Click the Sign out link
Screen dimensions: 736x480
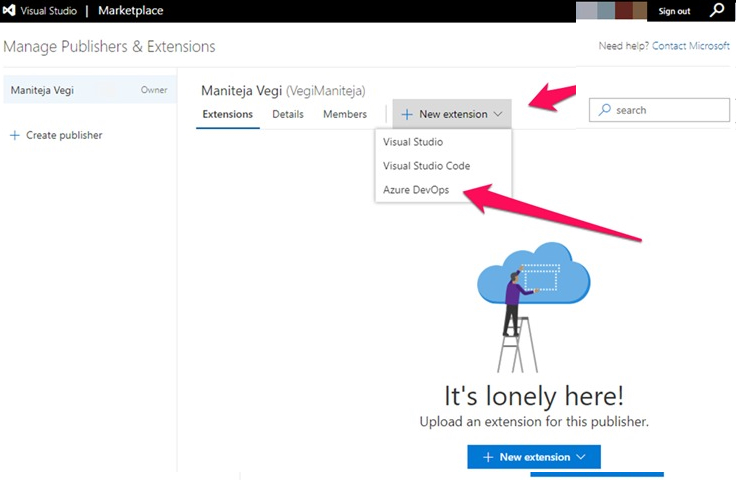(x=674, y=11)
